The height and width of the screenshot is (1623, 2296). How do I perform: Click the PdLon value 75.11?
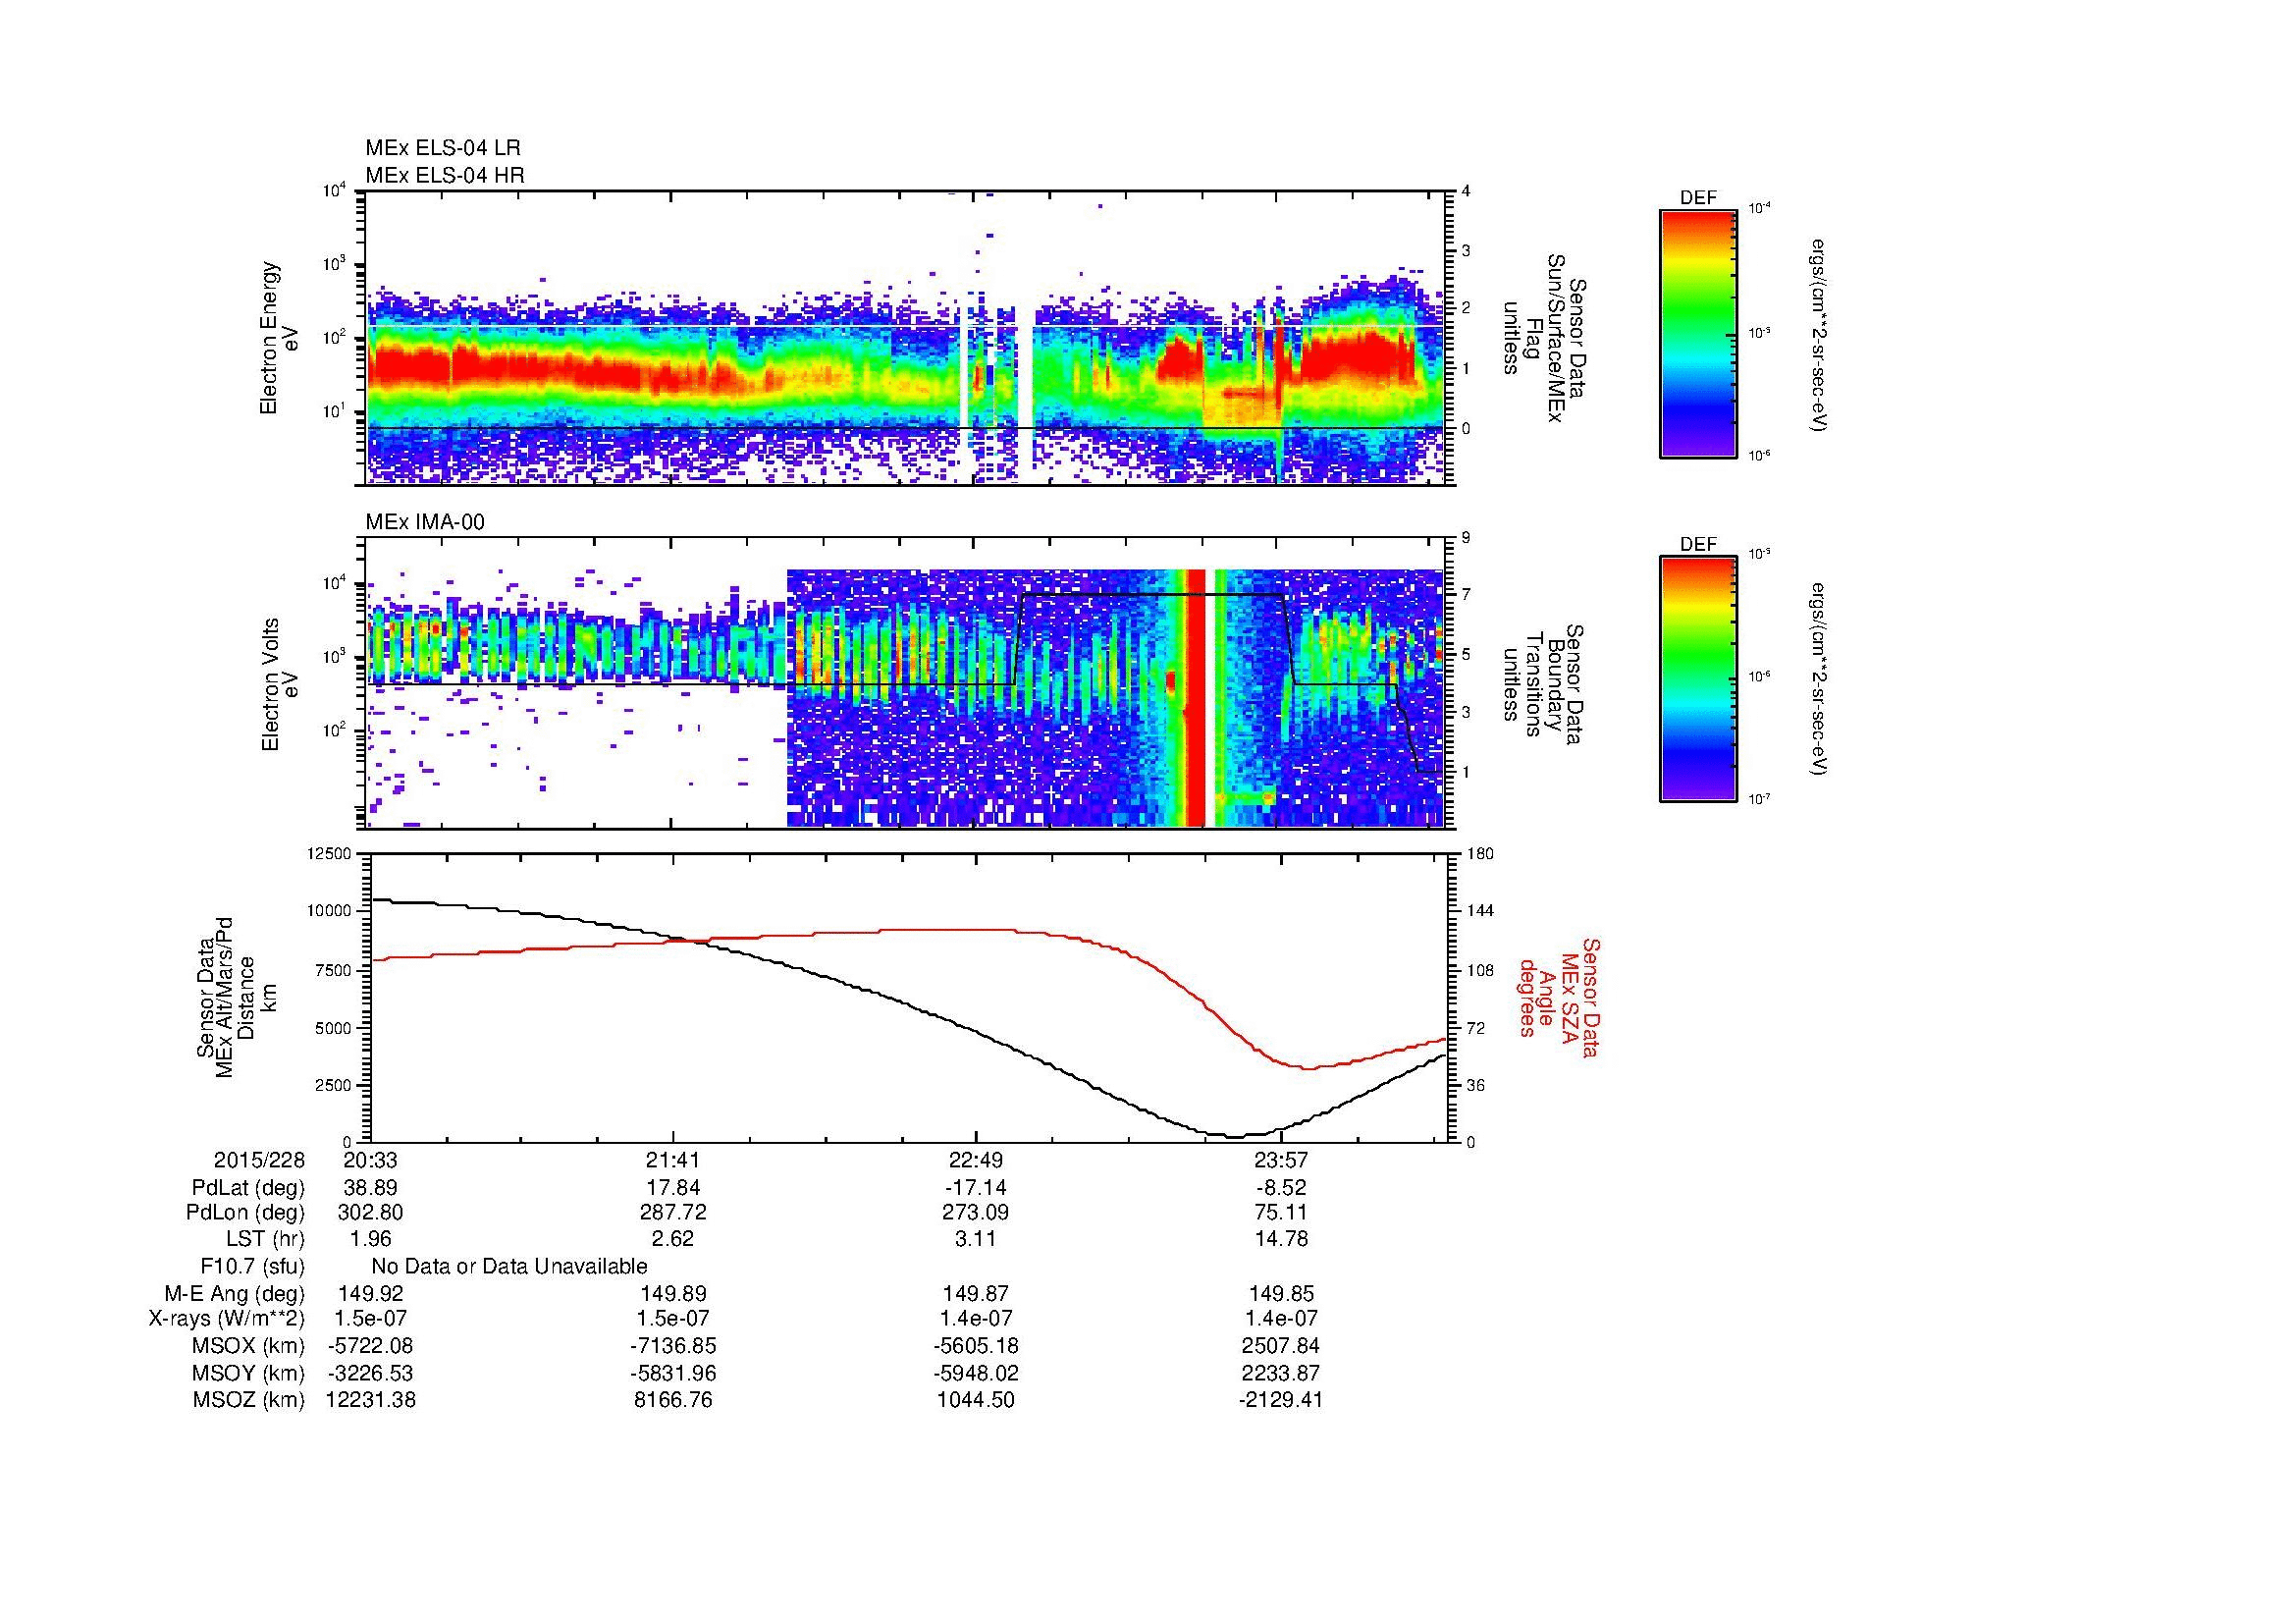coord(1282,1213)
